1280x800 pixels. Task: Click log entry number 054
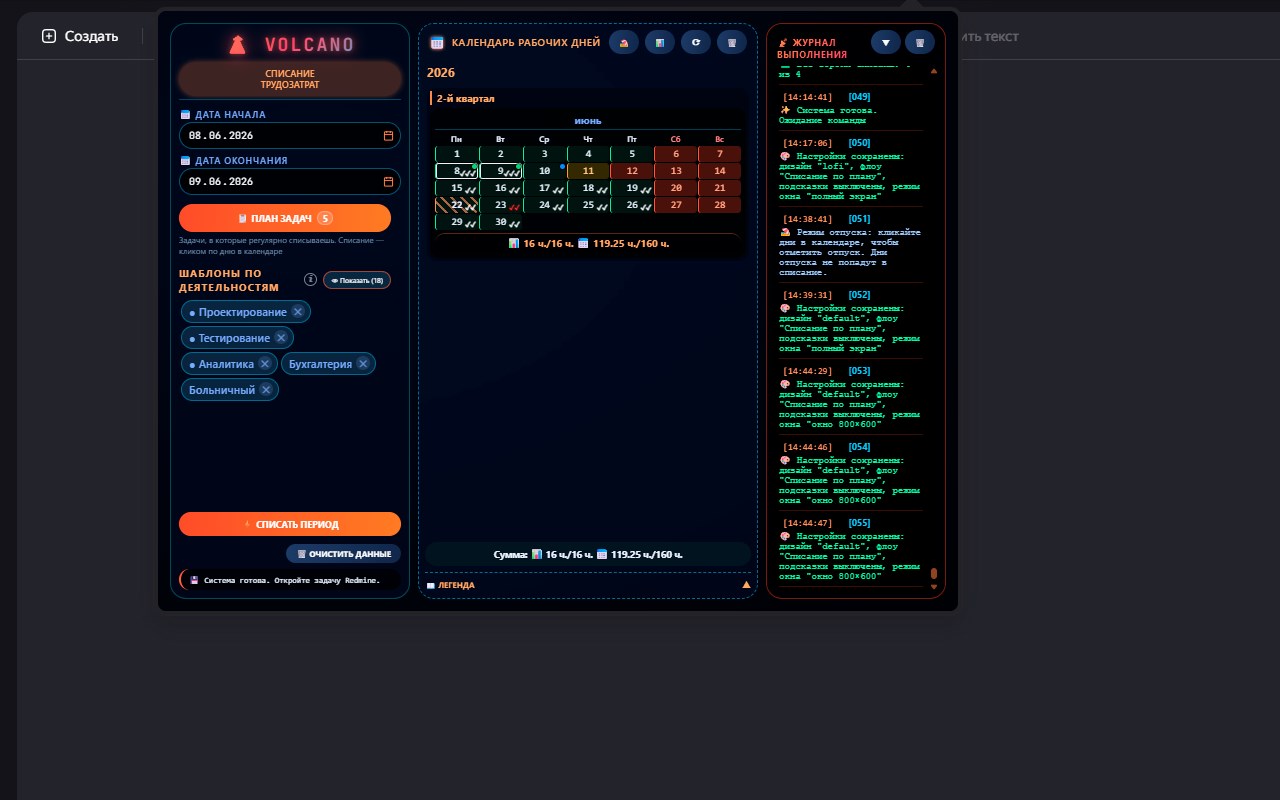851,474
